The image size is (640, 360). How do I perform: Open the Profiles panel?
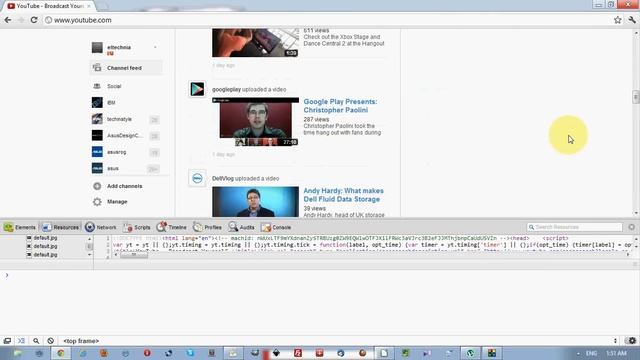[x=207, y=227]
